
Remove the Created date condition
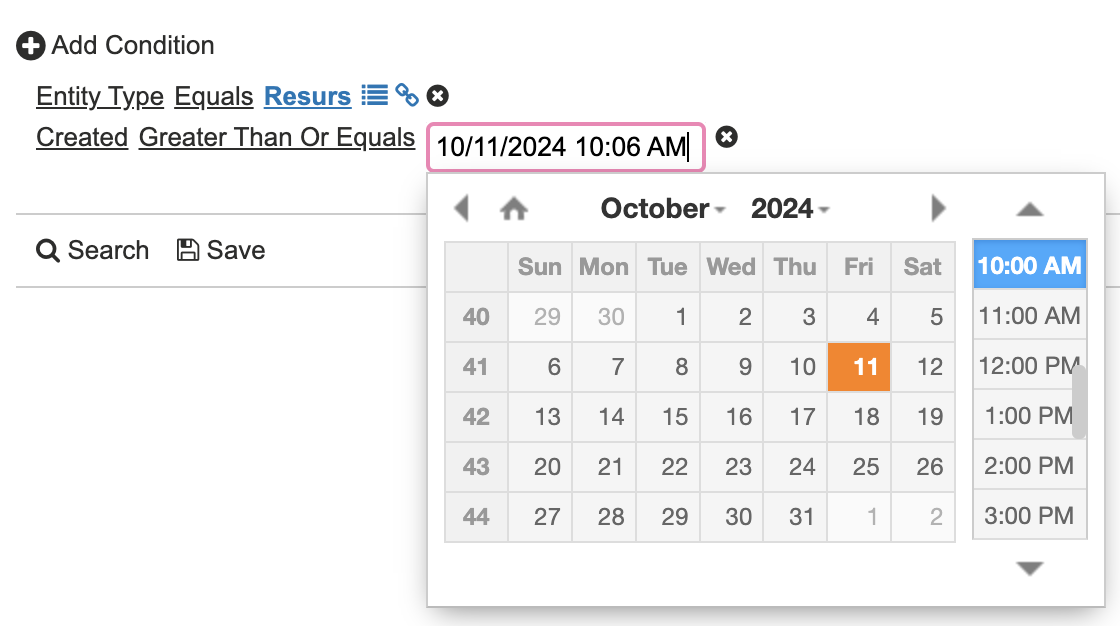pos(727,138)
